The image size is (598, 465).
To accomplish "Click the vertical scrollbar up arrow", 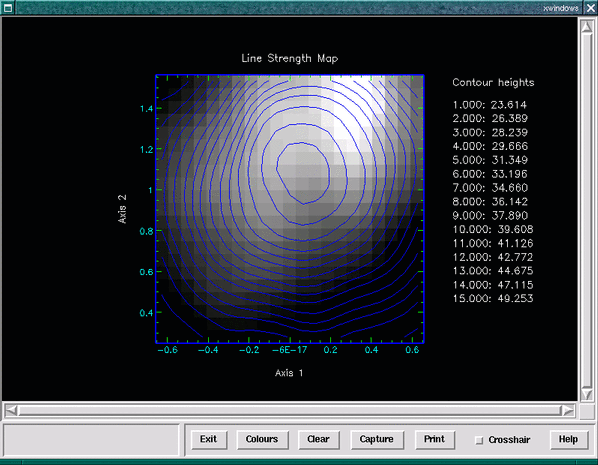I will (x=587, y=26).
